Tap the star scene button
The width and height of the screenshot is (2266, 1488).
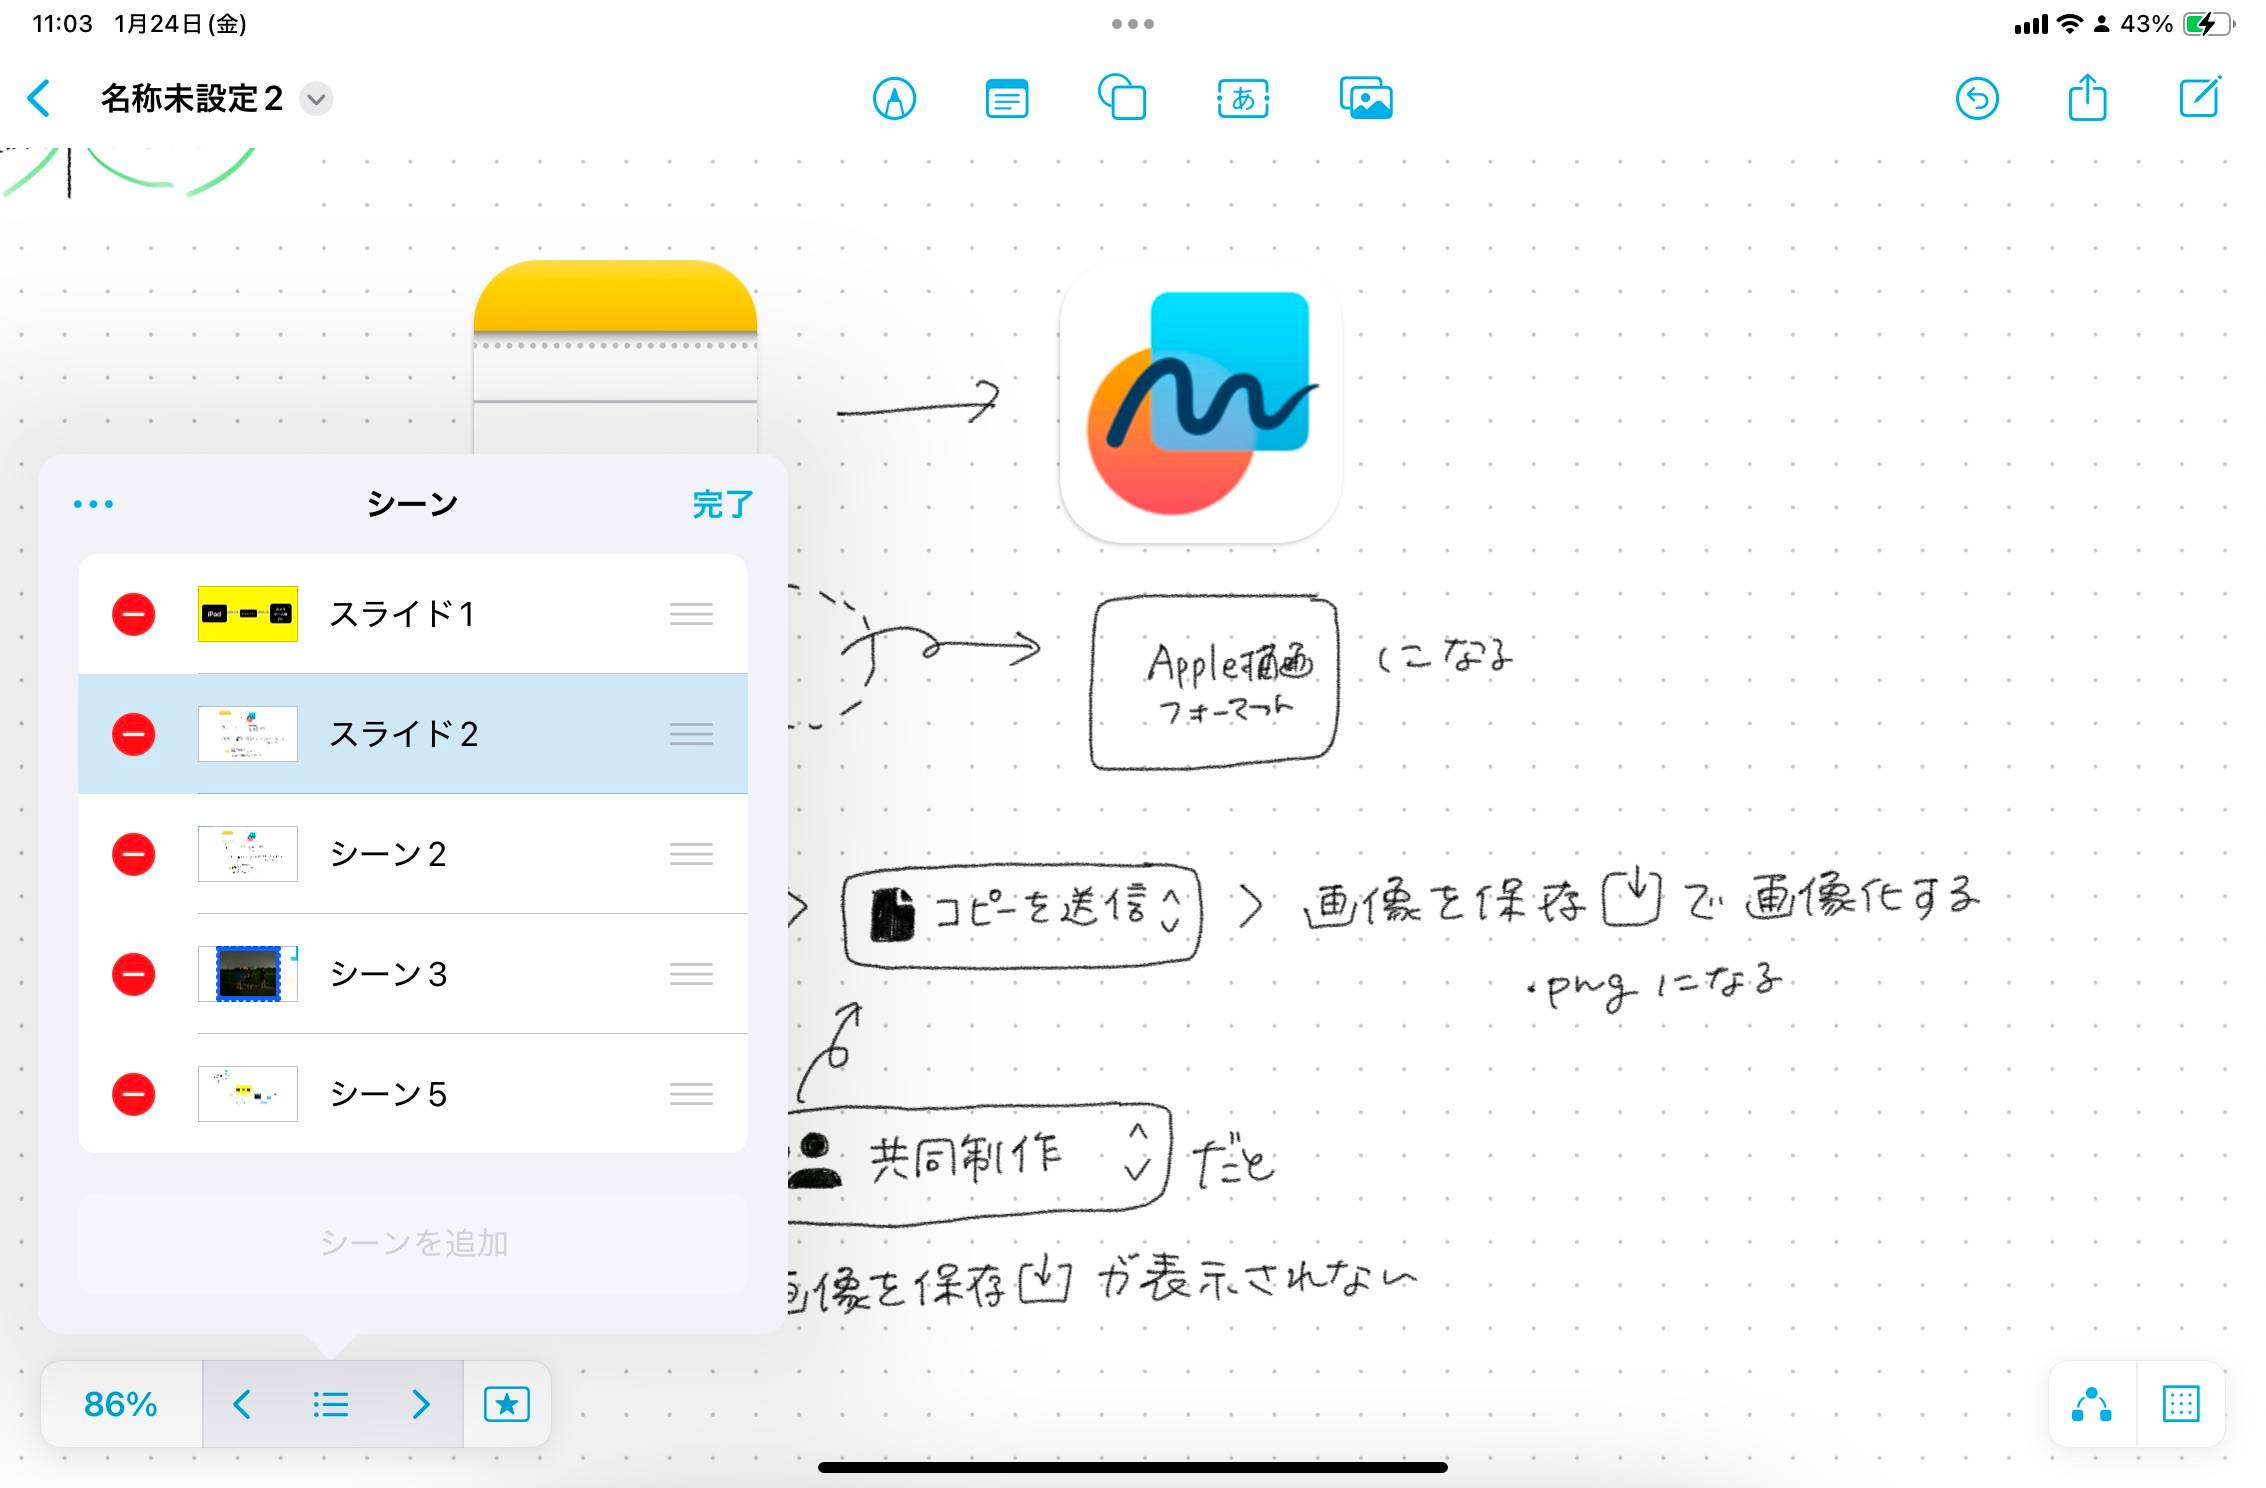click(507, 1404)
